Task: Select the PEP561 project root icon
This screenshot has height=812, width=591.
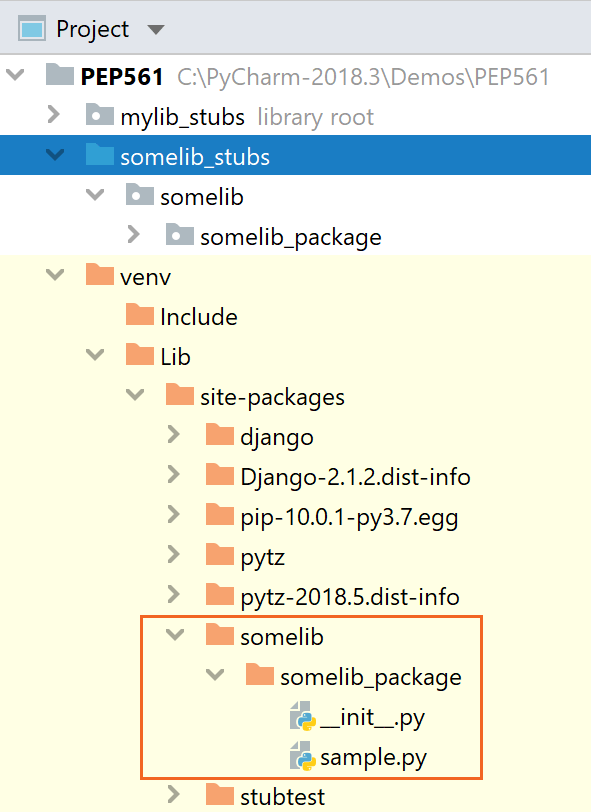Action: point(57,74)
